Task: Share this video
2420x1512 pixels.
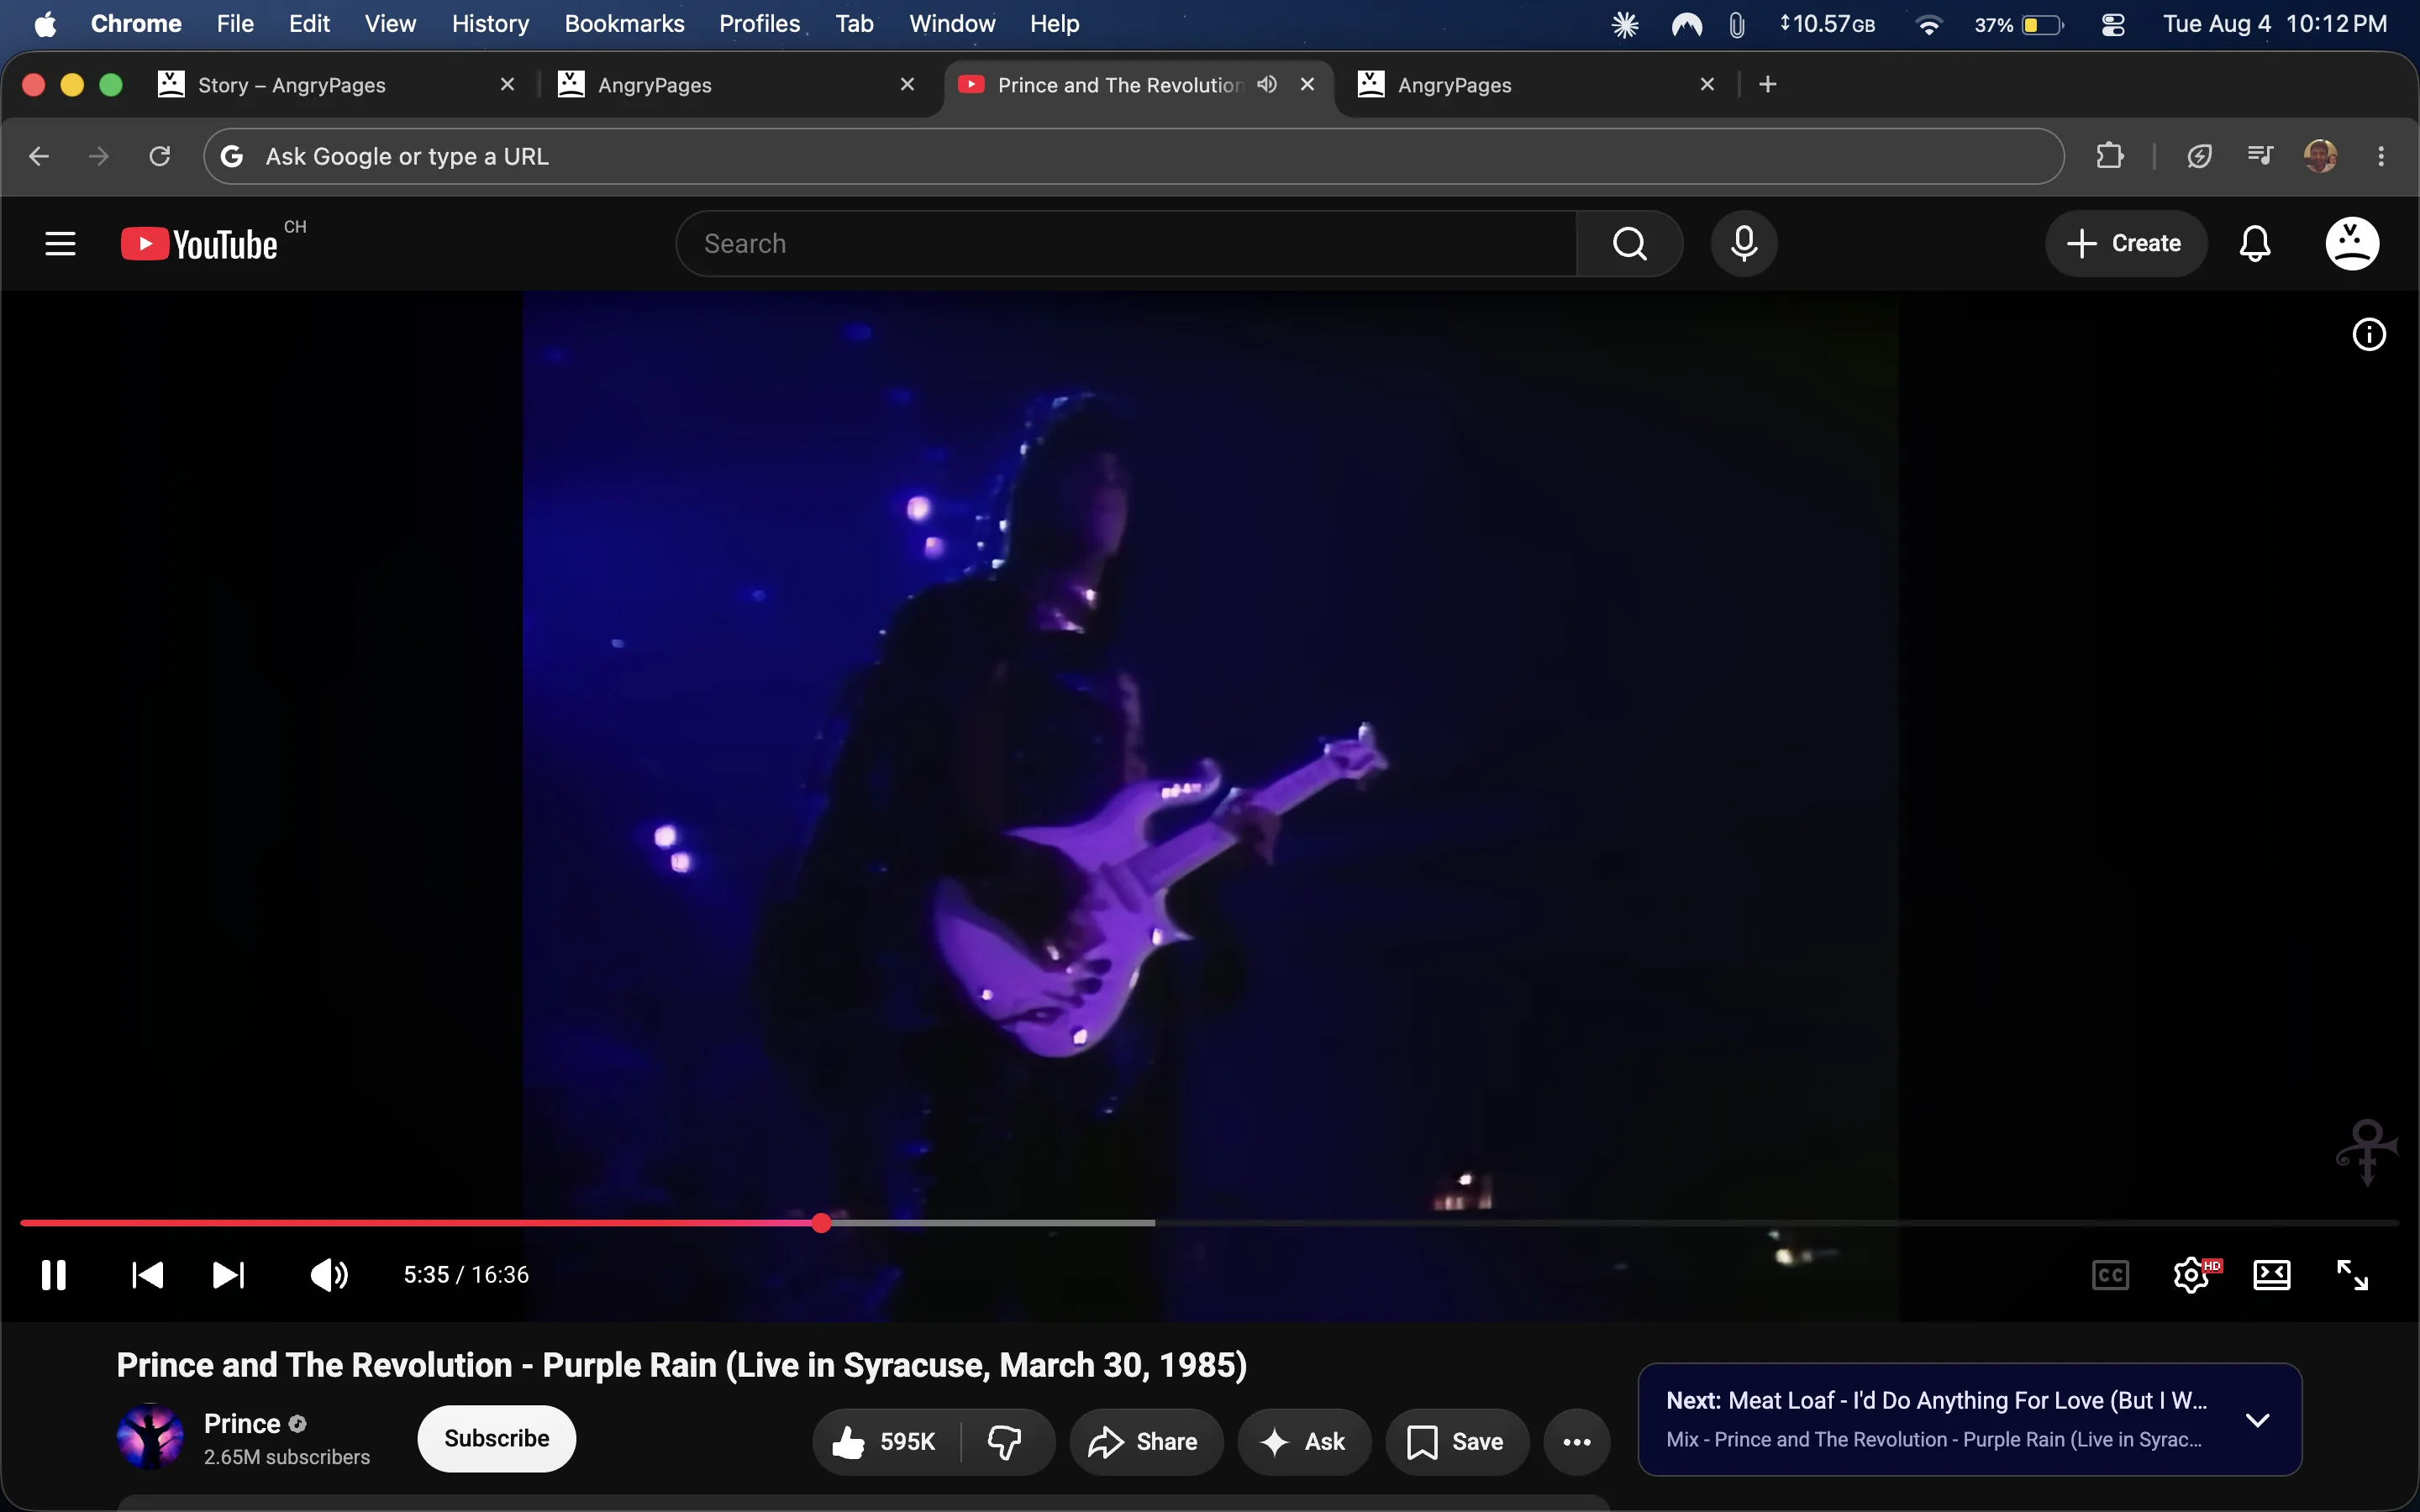Action: click(x=1145, y=1441)
